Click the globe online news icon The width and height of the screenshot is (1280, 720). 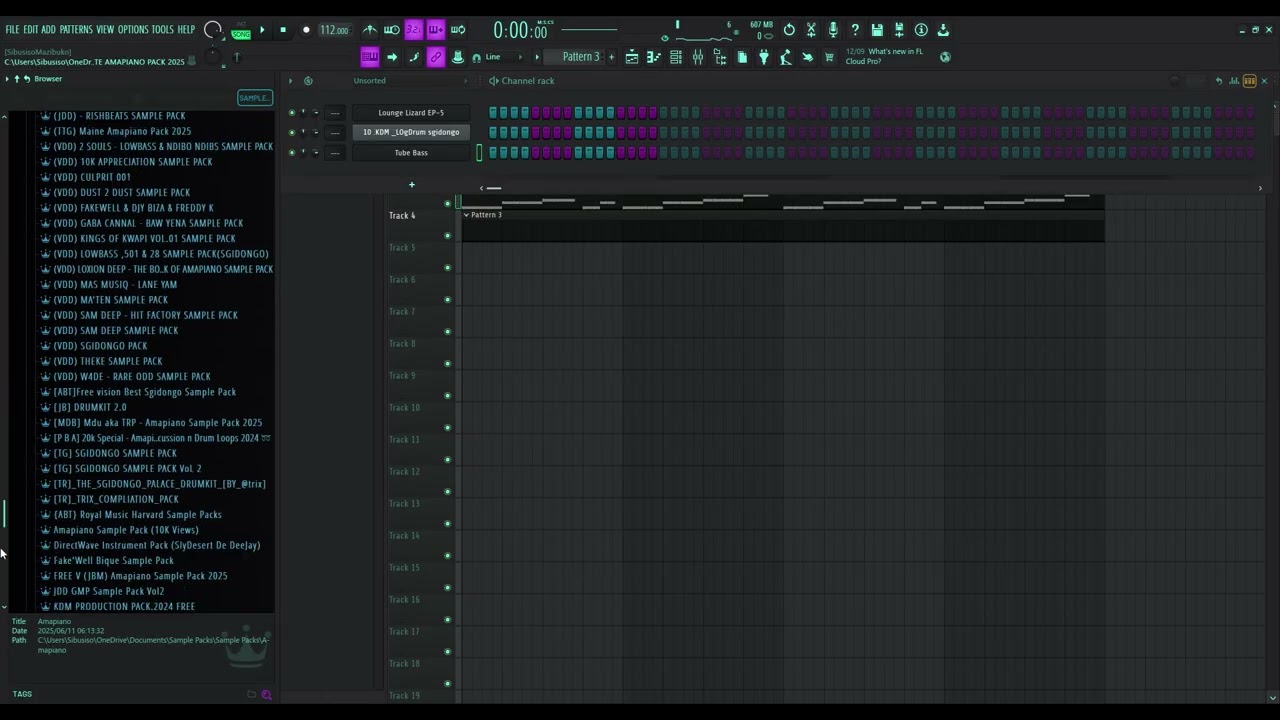coord(945,57)
